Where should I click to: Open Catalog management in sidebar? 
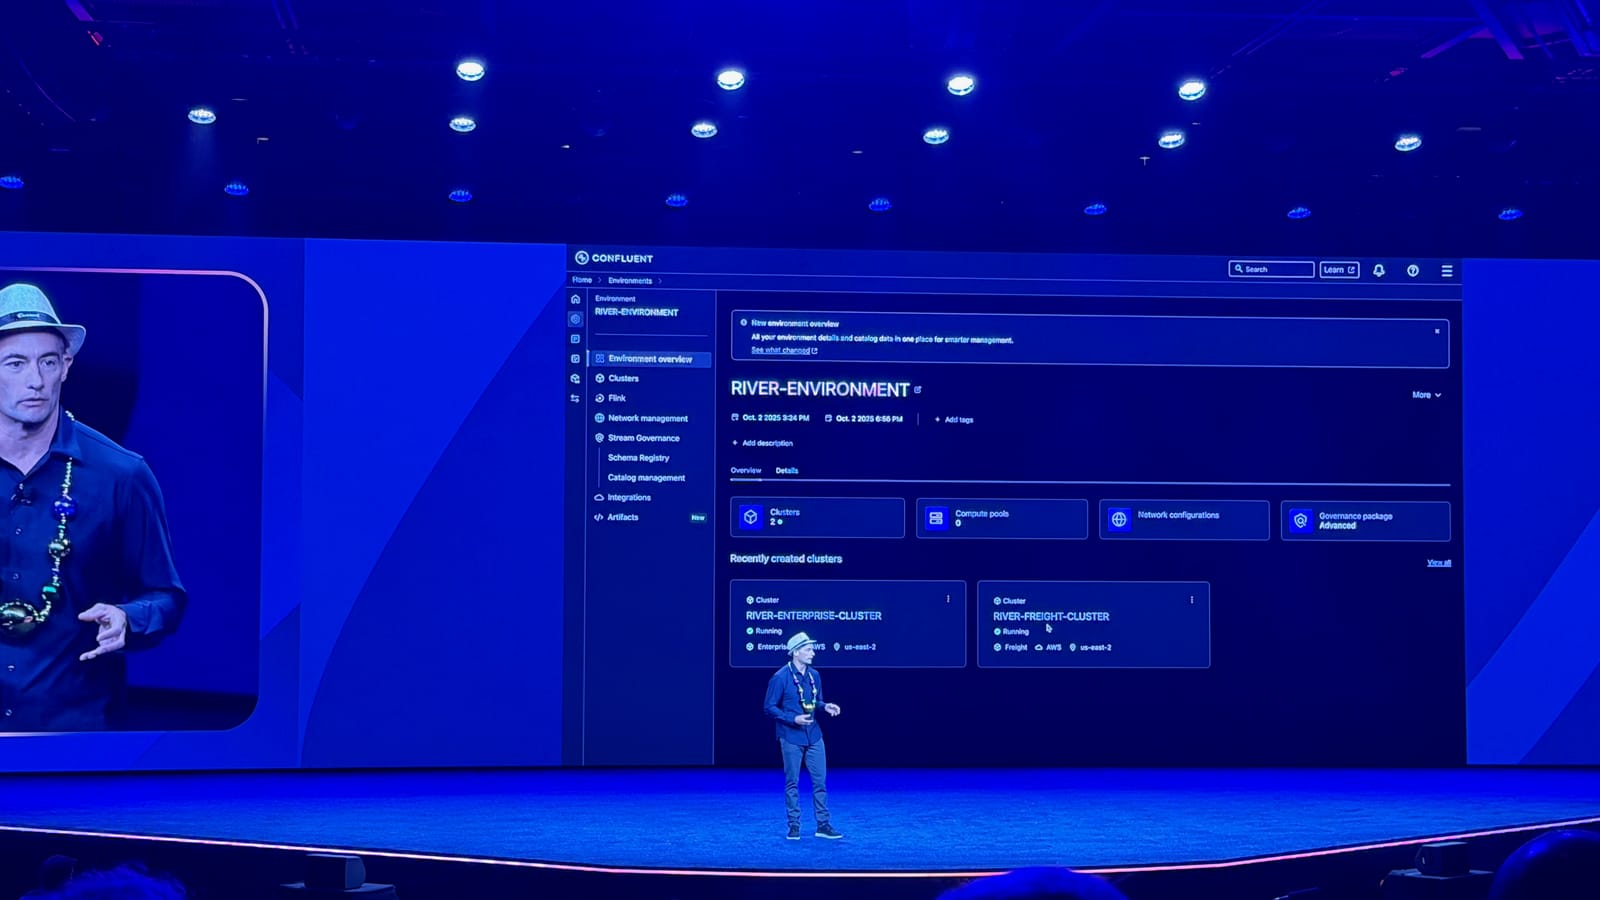tap(646, 478)
